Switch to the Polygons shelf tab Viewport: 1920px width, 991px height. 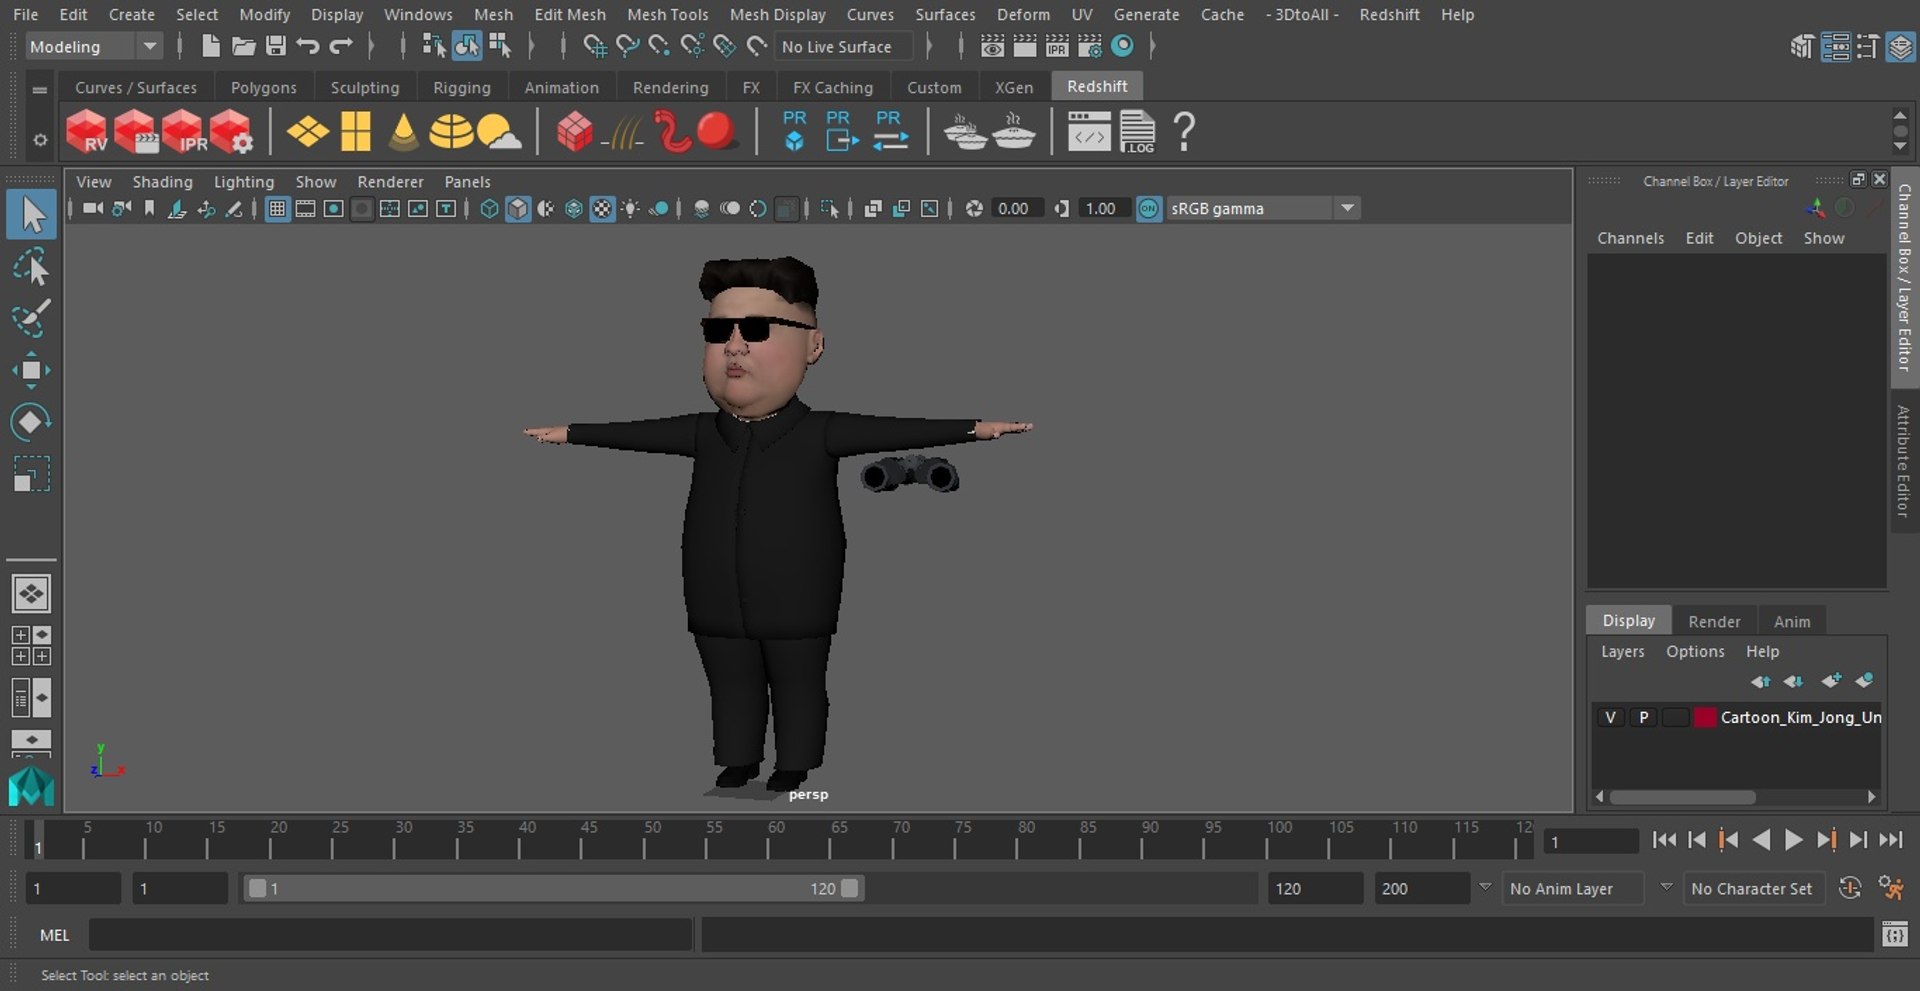pyautogui.click(x=263, y=87)
